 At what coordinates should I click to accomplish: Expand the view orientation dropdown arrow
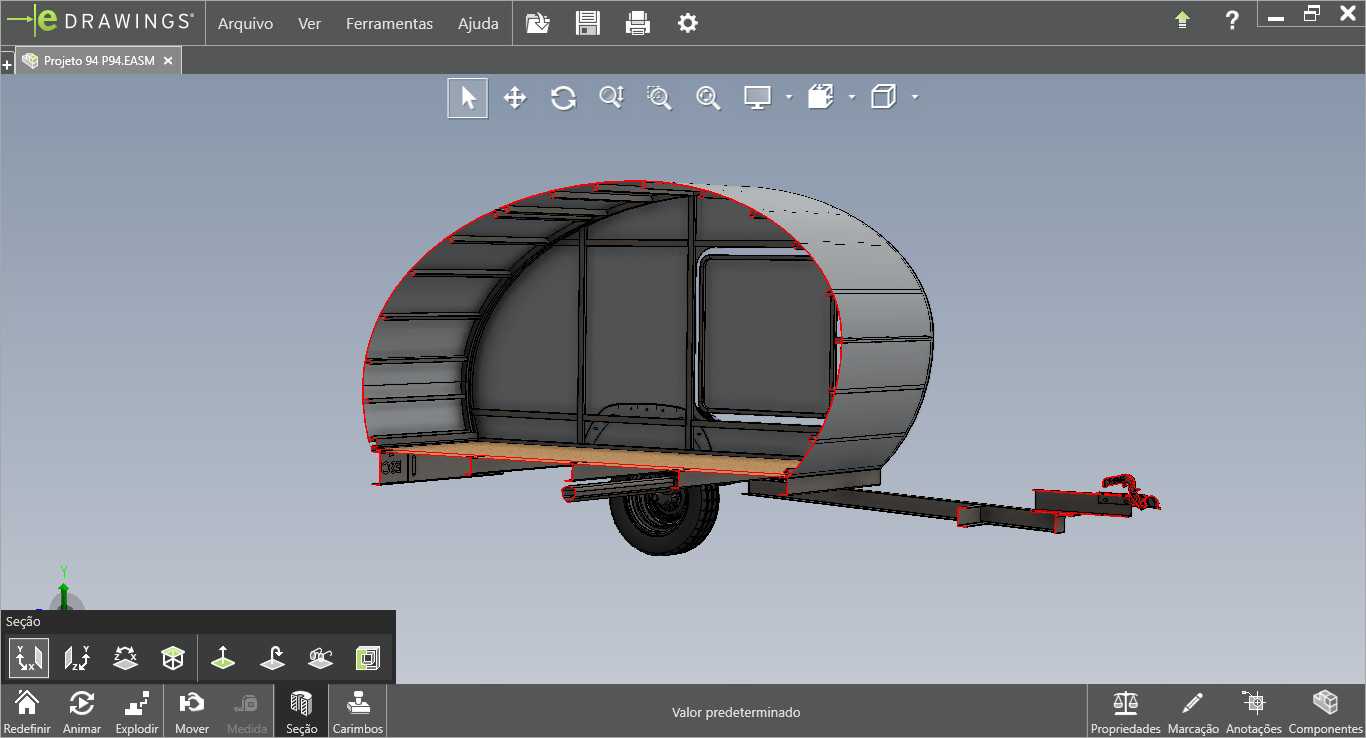pyautogui.click(x=852, y=97)
